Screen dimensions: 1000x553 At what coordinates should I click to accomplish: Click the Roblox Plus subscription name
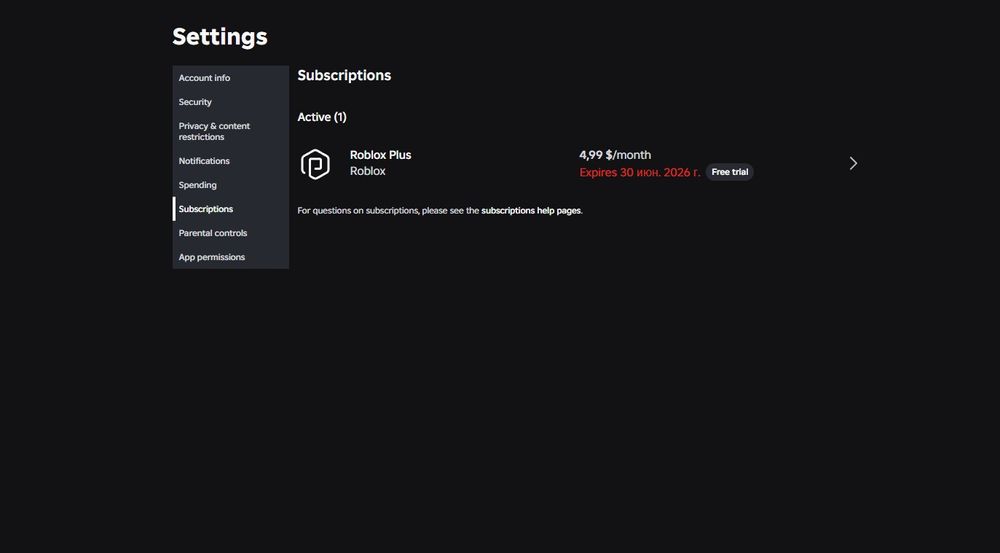click(381, 155)
